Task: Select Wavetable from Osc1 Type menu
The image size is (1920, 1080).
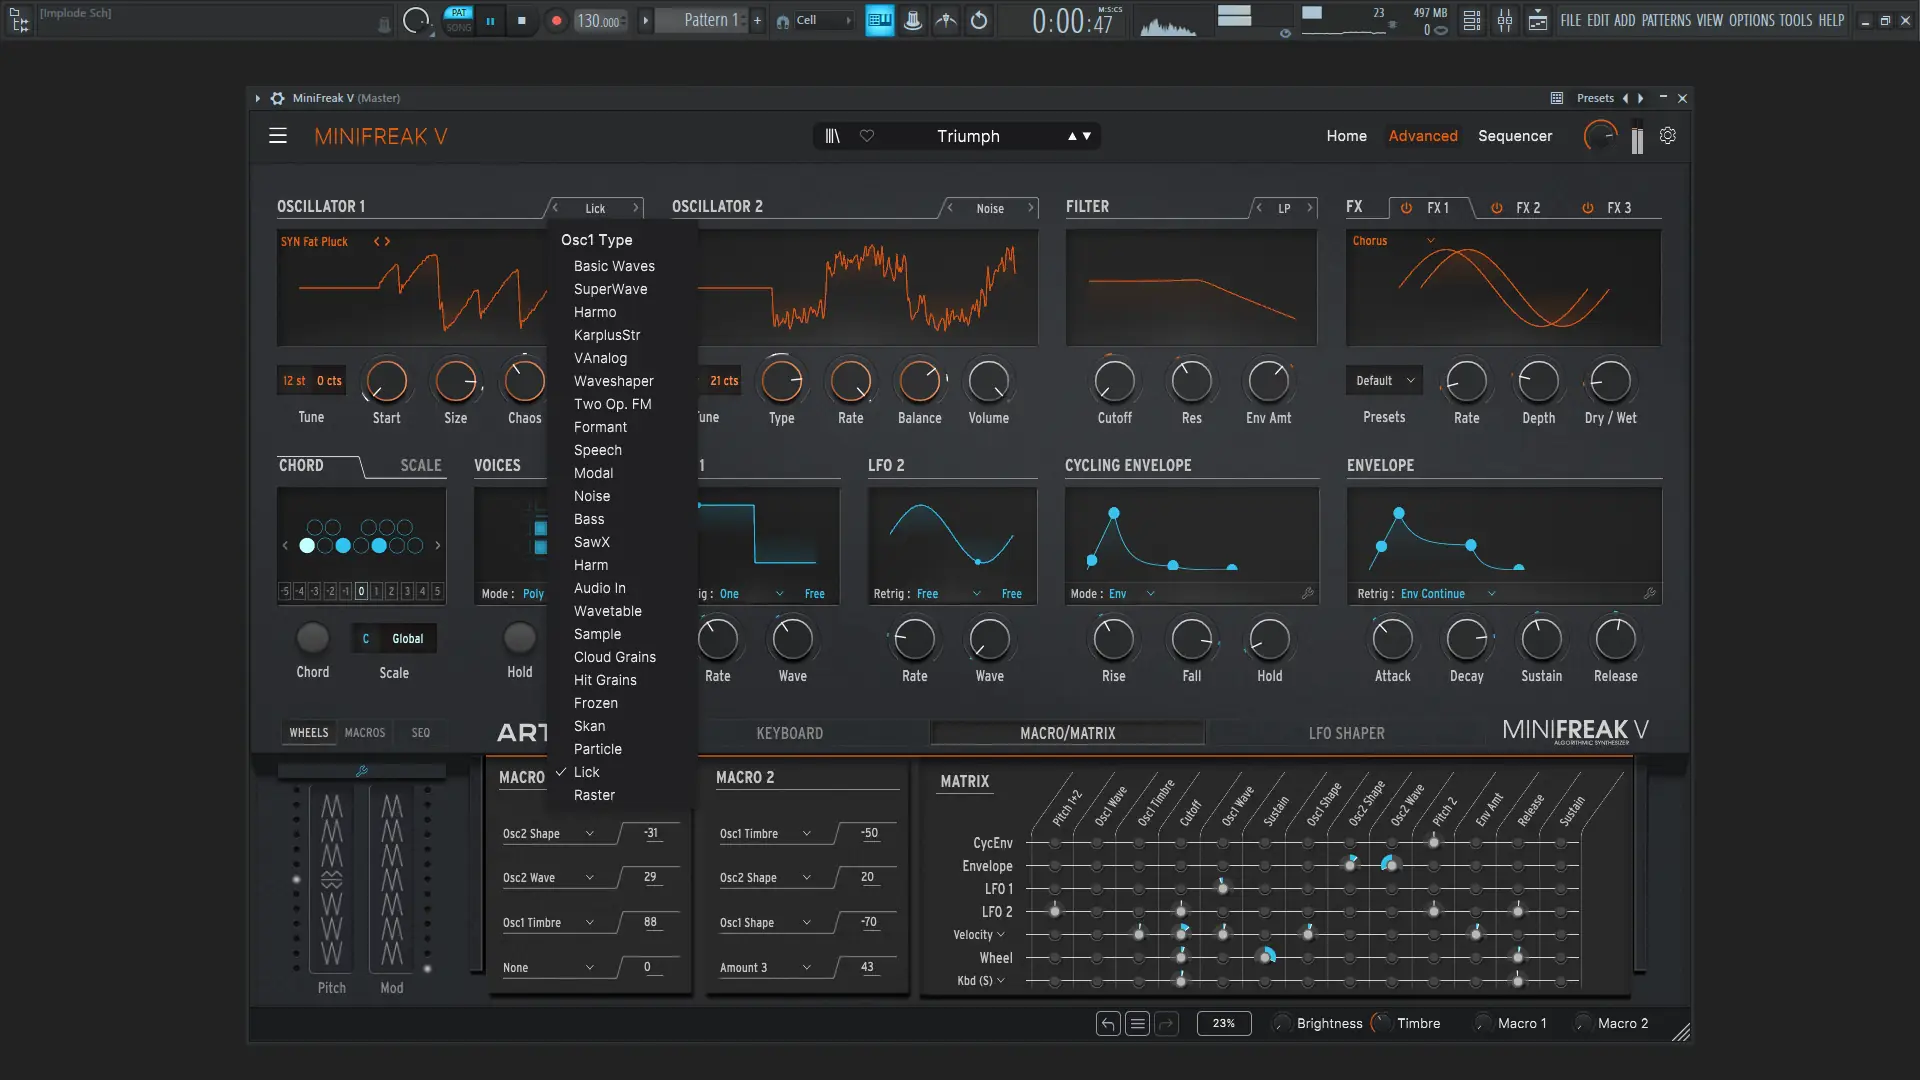Action: tap(607, 611)
